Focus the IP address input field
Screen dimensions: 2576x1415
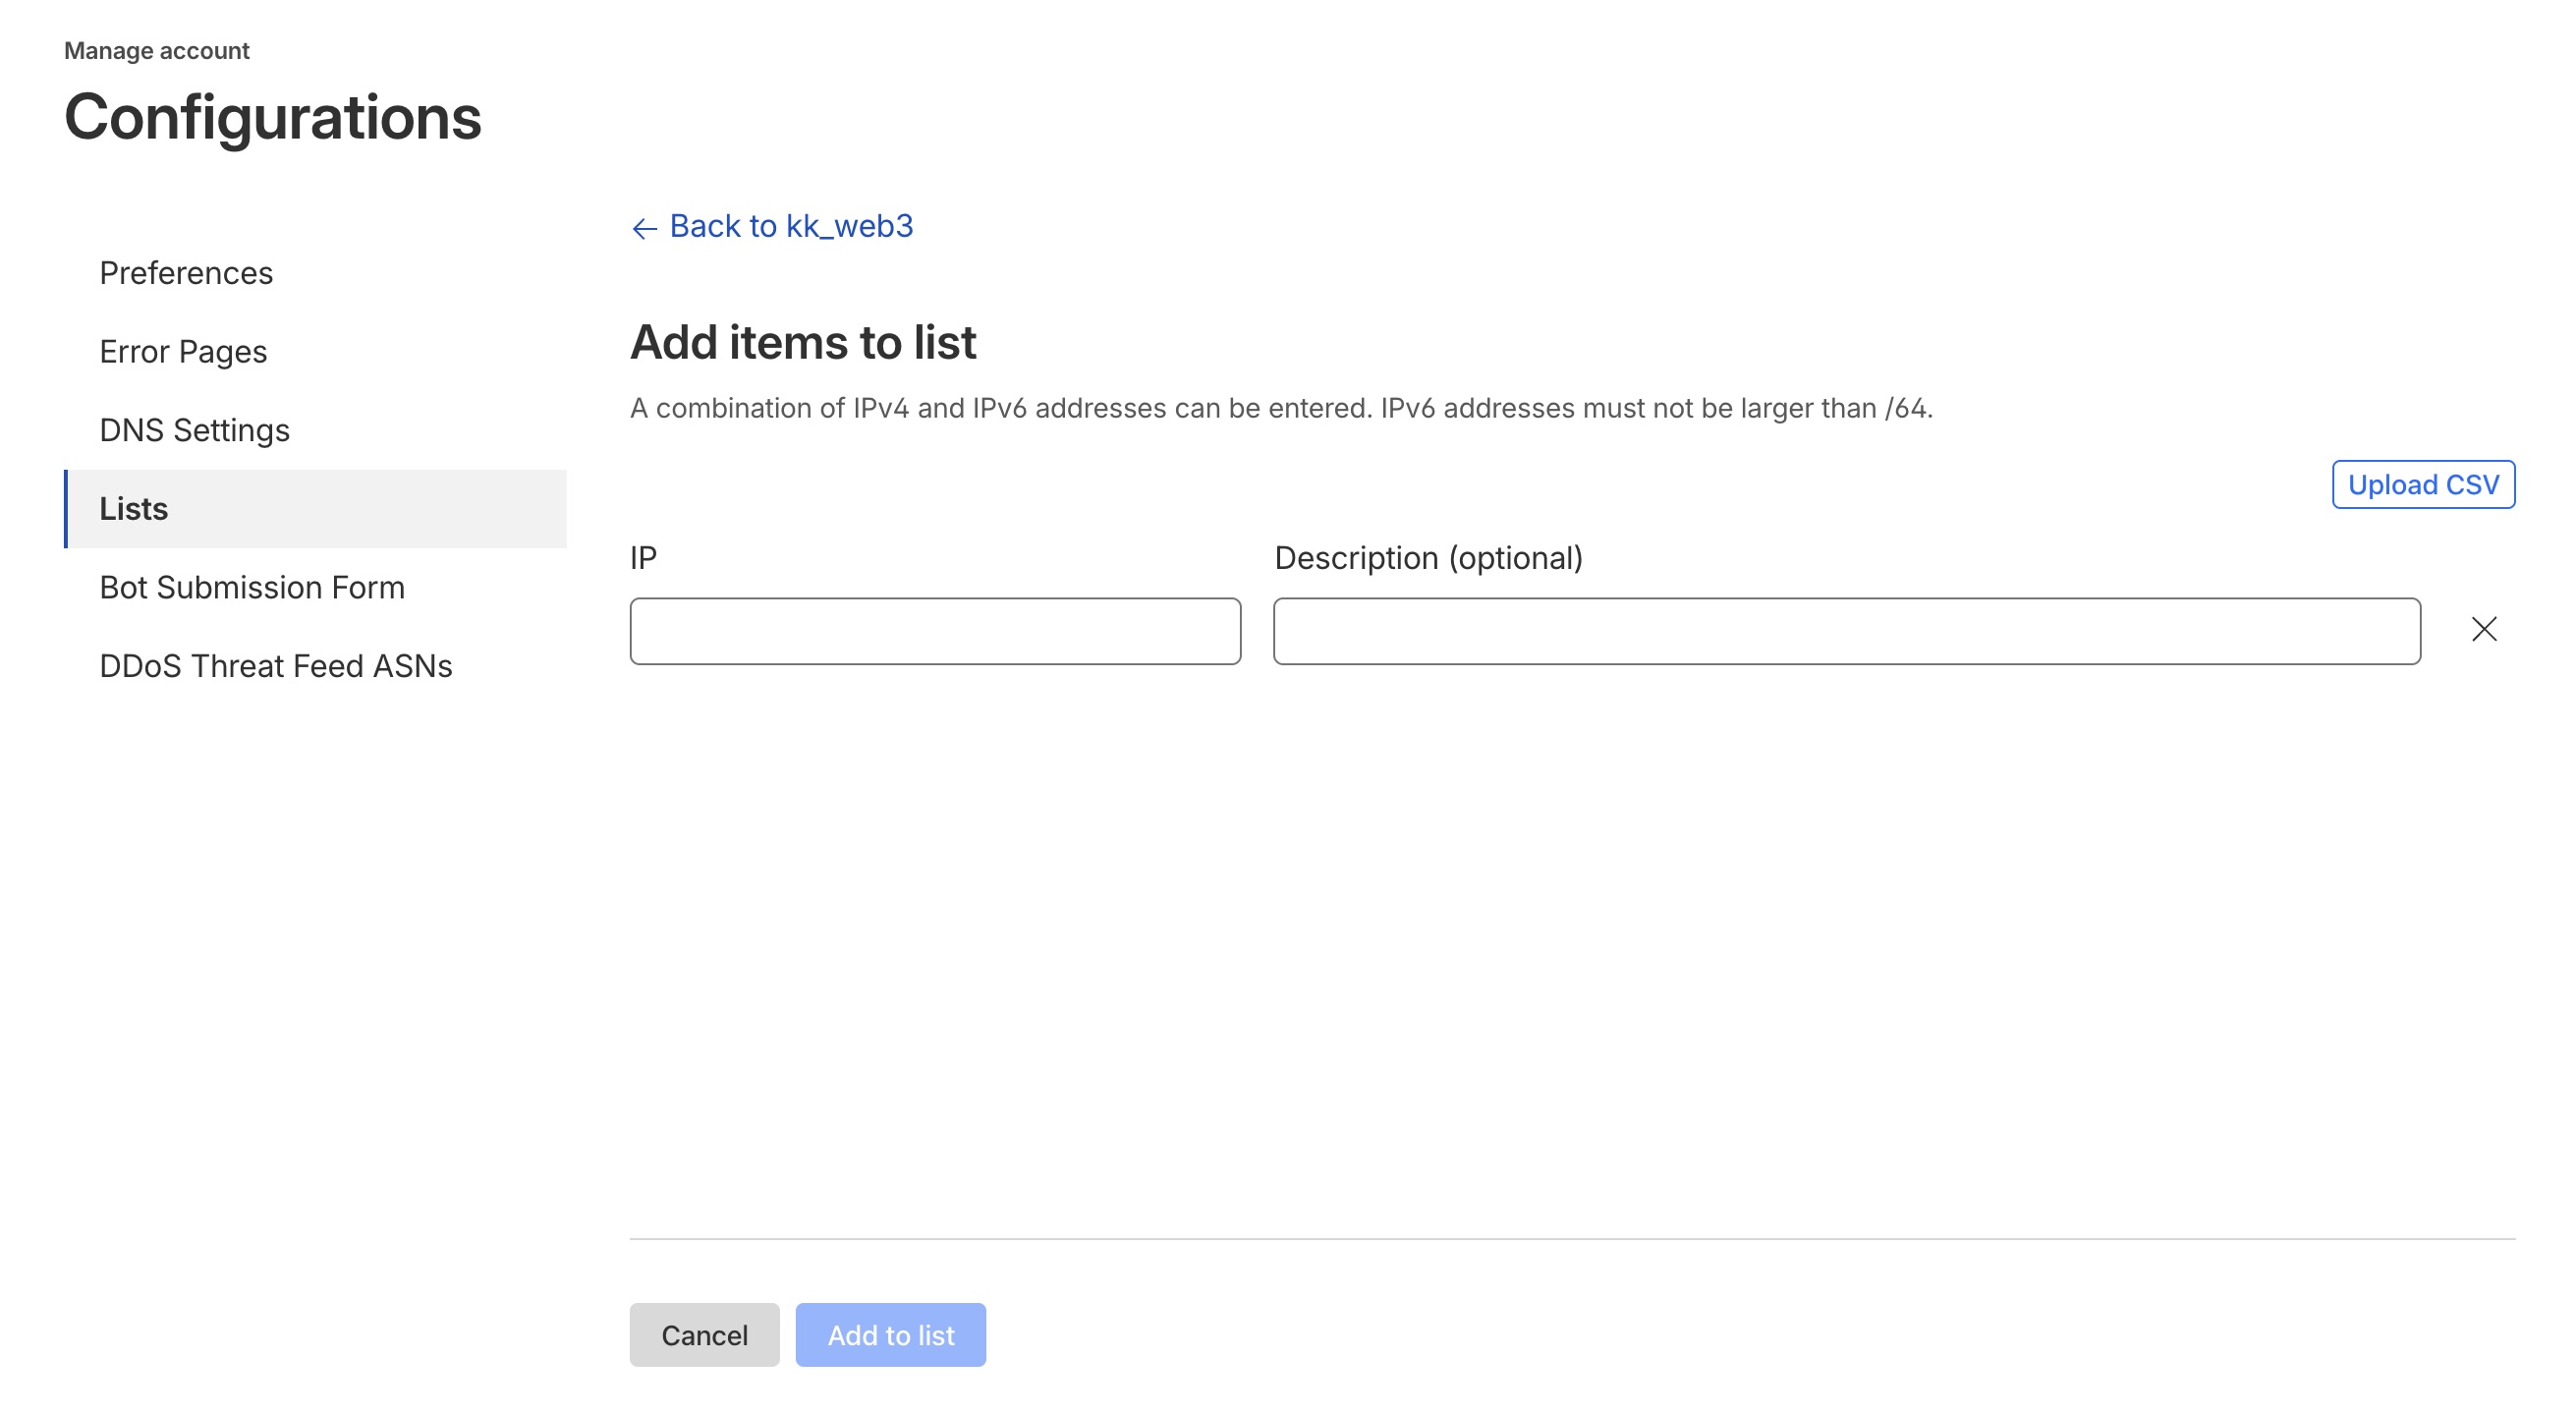(935, 631)
